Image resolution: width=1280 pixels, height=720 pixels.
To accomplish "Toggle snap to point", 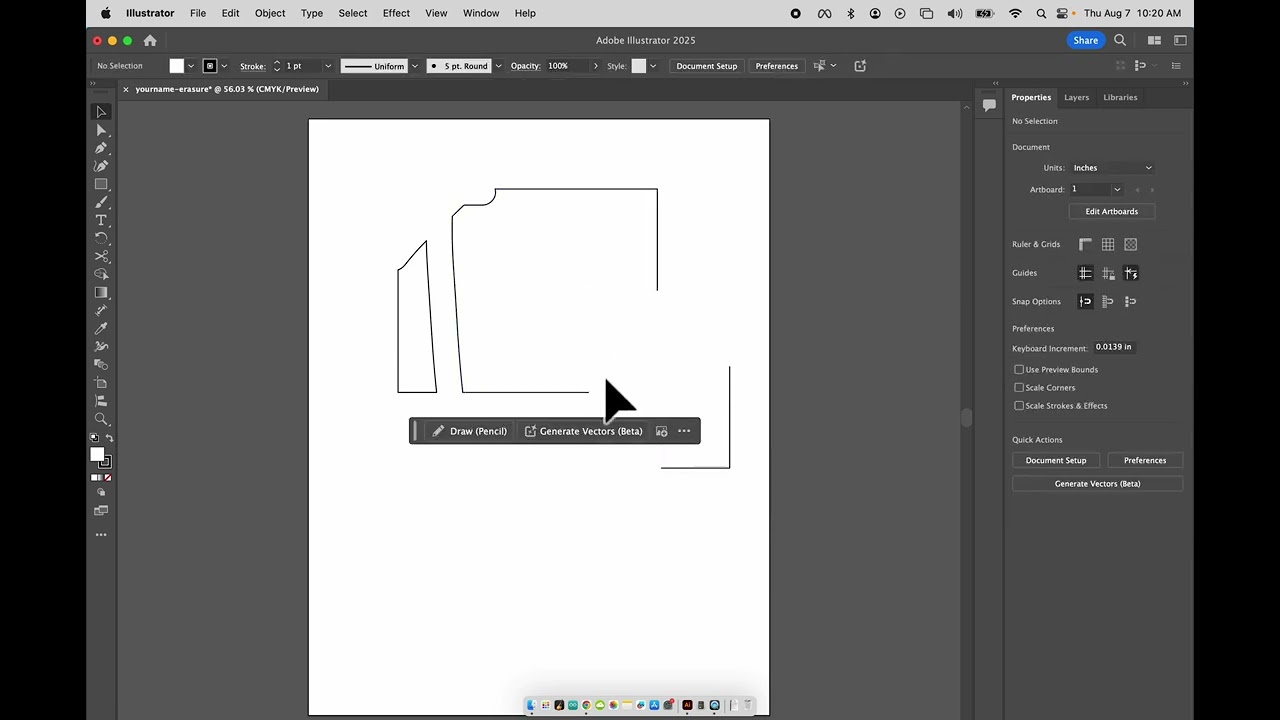I will coord(1085,301).
